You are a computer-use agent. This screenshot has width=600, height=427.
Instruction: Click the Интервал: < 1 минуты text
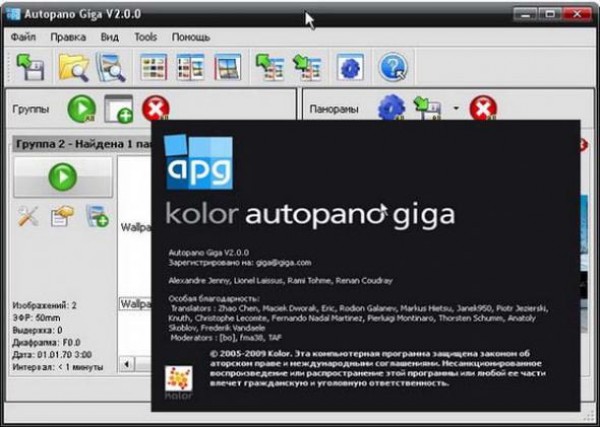tap(58, 367)
